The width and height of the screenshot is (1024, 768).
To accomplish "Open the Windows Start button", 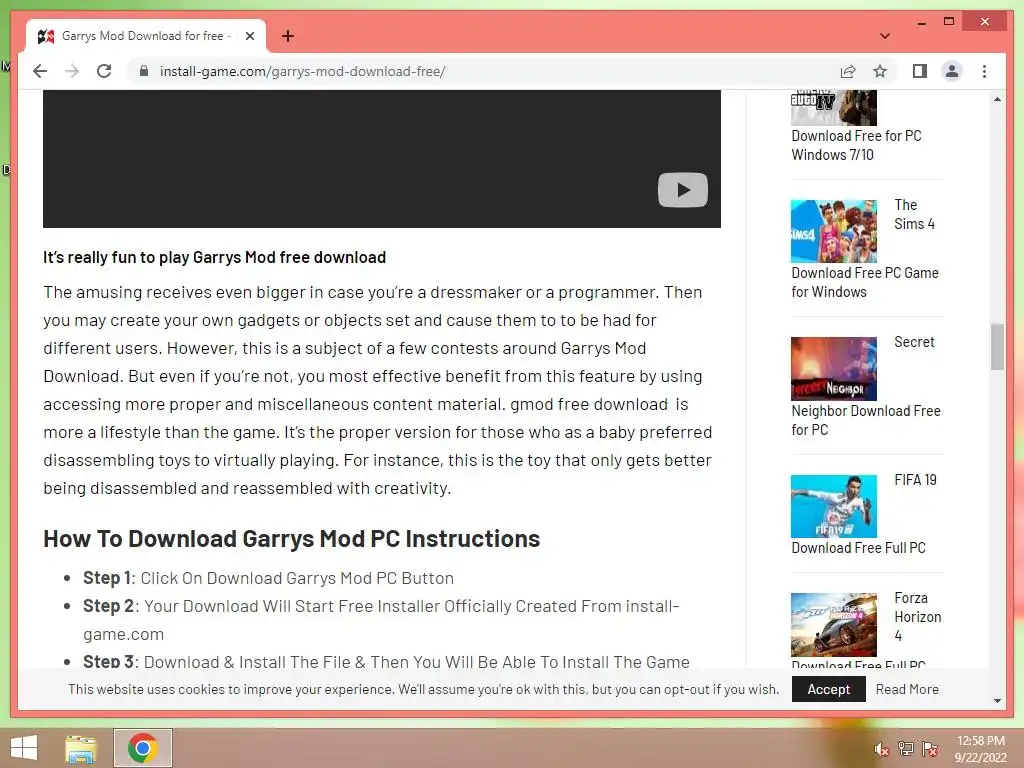I will pyautogui.click(x=24, y=748).
